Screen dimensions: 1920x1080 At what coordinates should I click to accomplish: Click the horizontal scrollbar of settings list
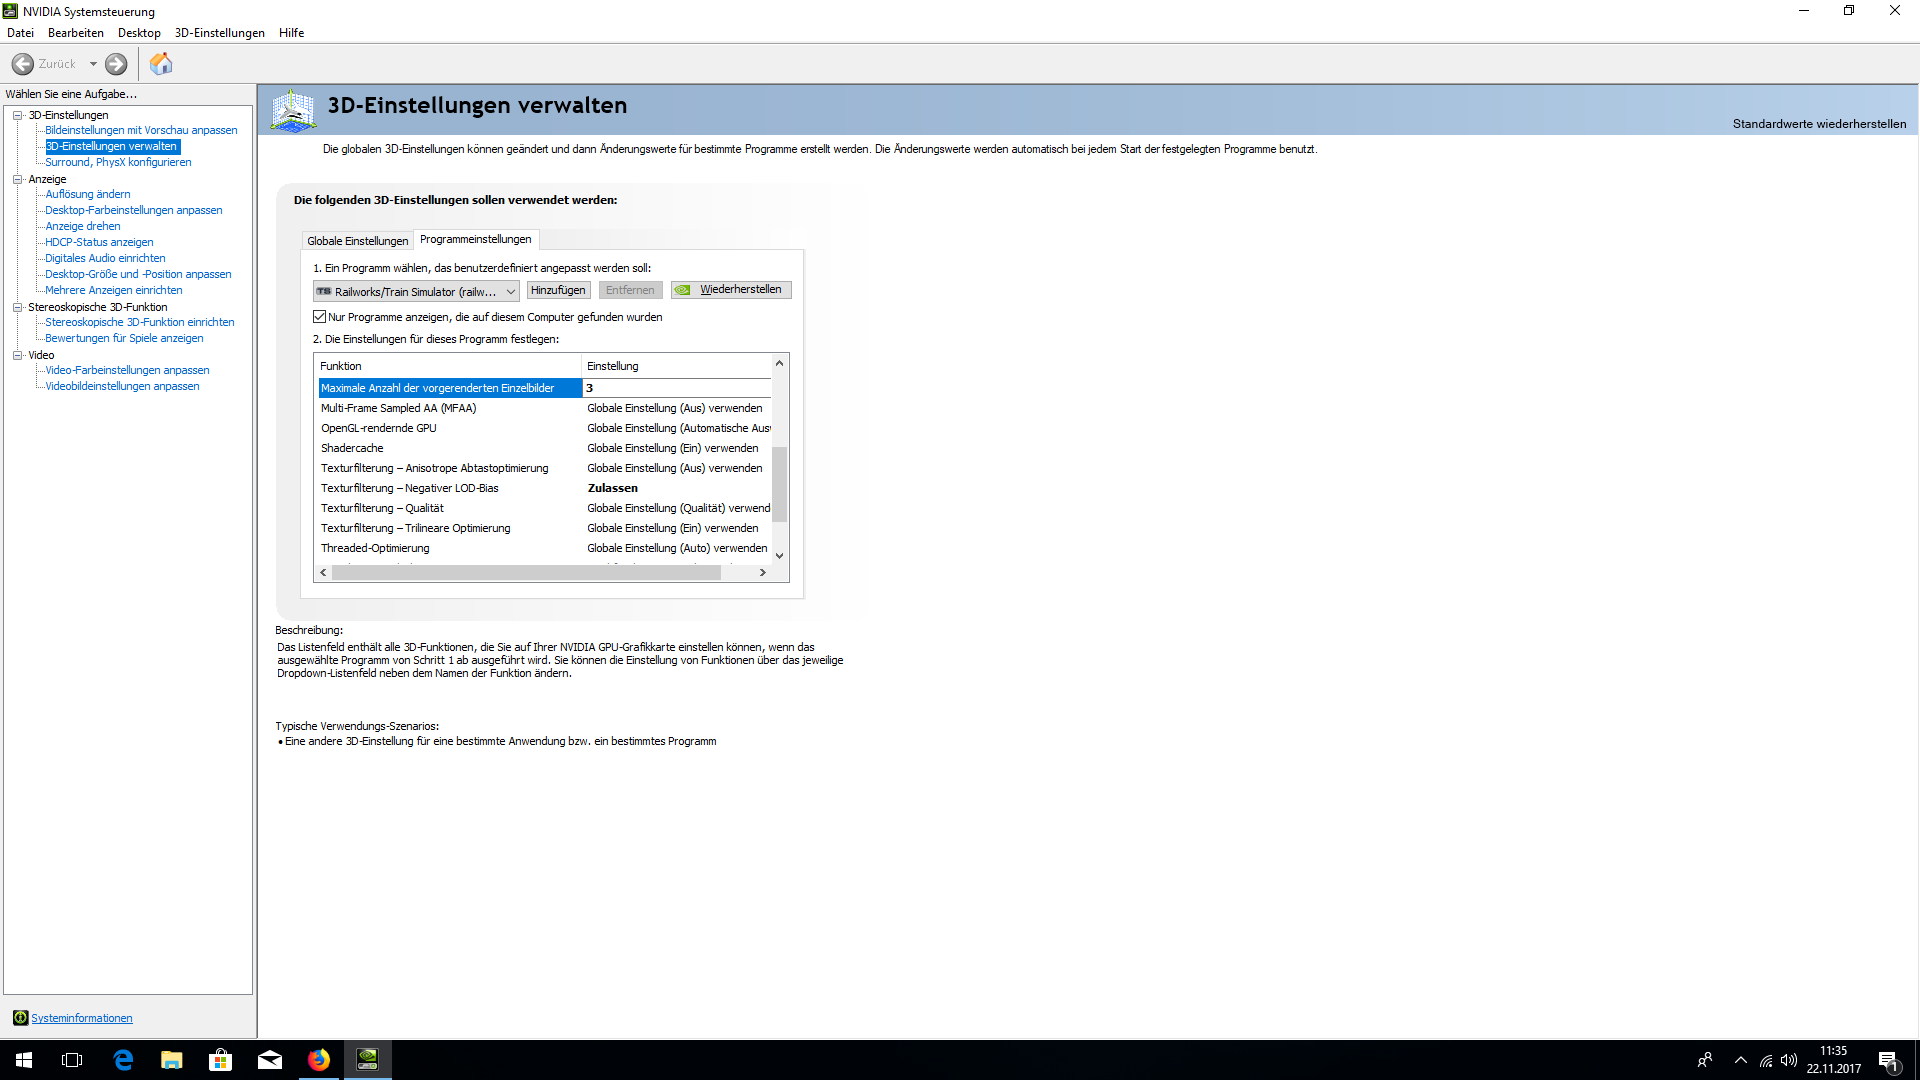tap(526, 573)
